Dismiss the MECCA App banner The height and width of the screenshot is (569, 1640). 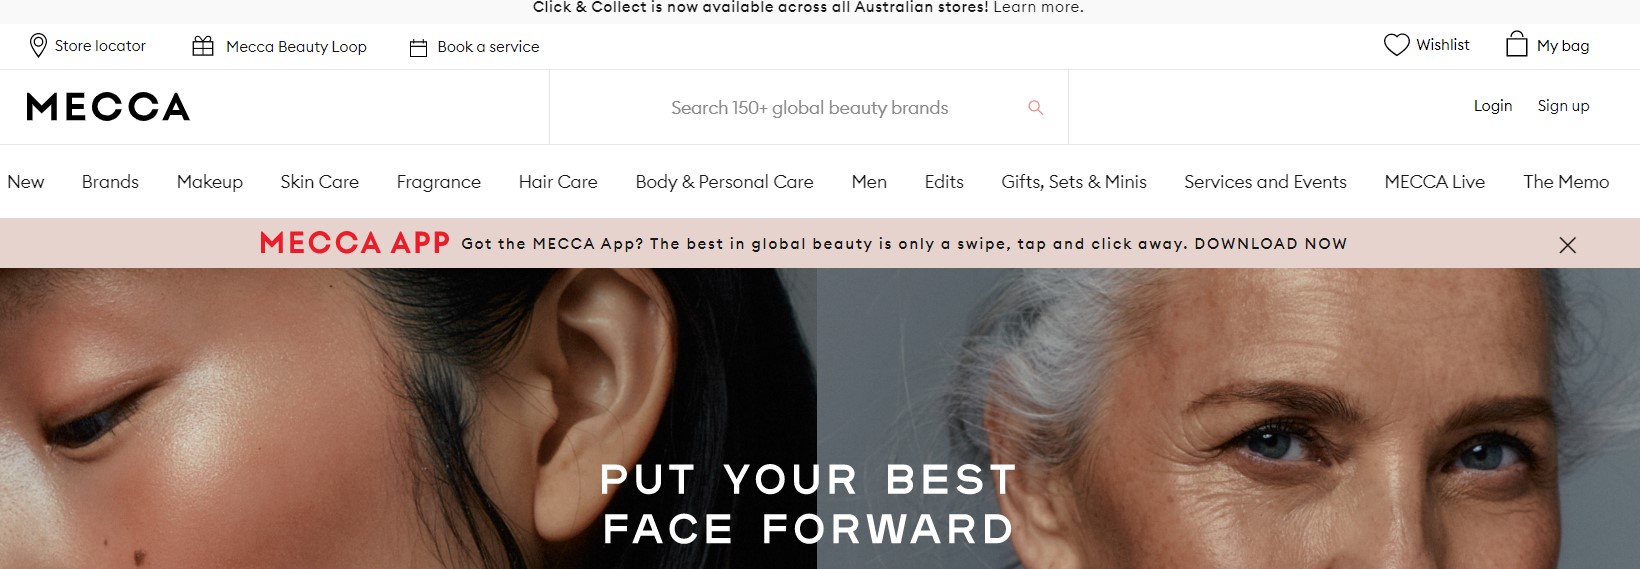1567,245
